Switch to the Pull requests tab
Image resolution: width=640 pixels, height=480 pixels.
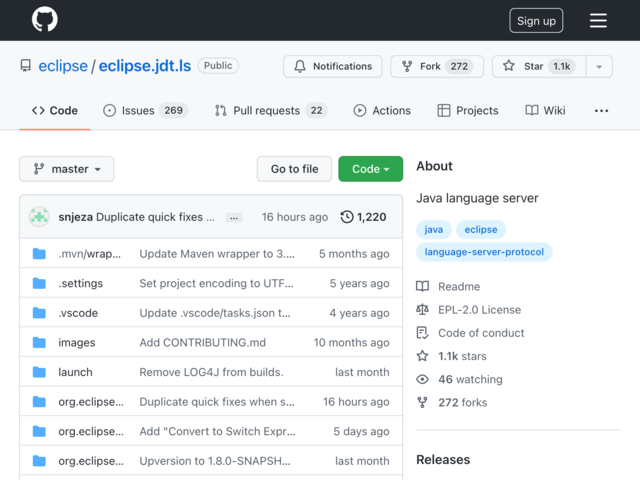point(271,111)
